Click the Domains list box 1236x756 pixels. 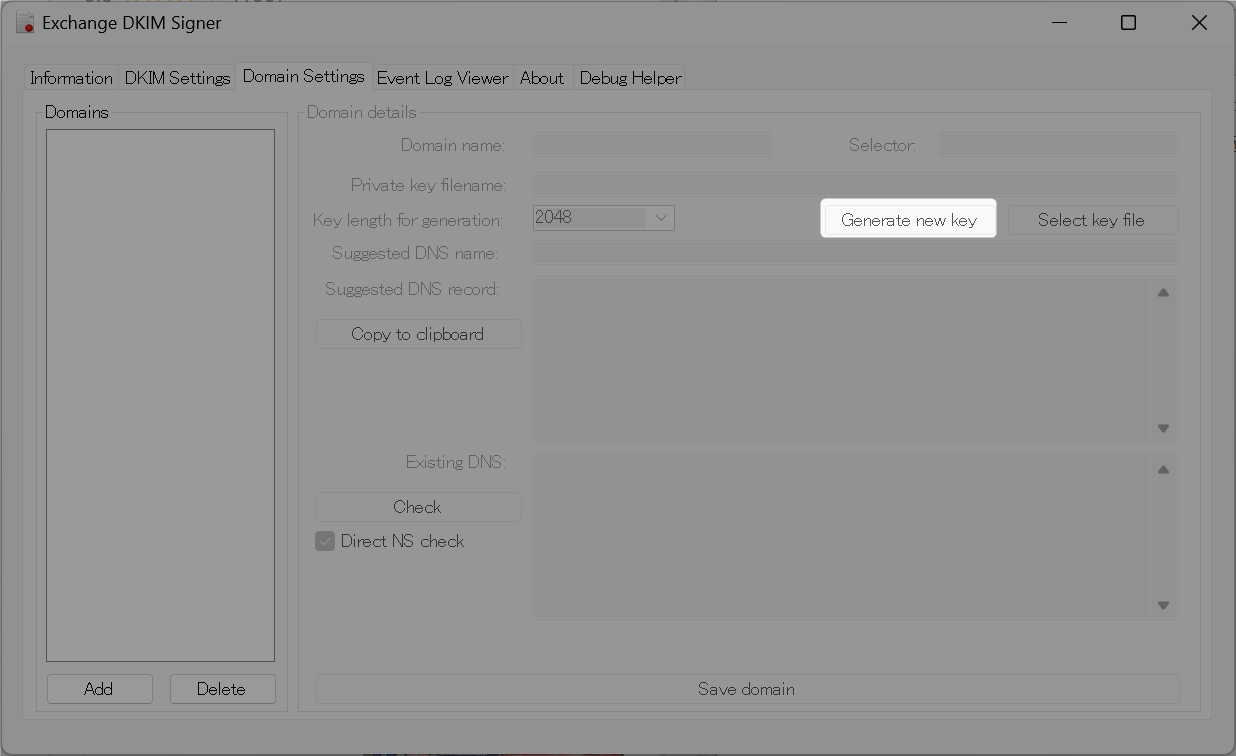(x=160, y=395)
